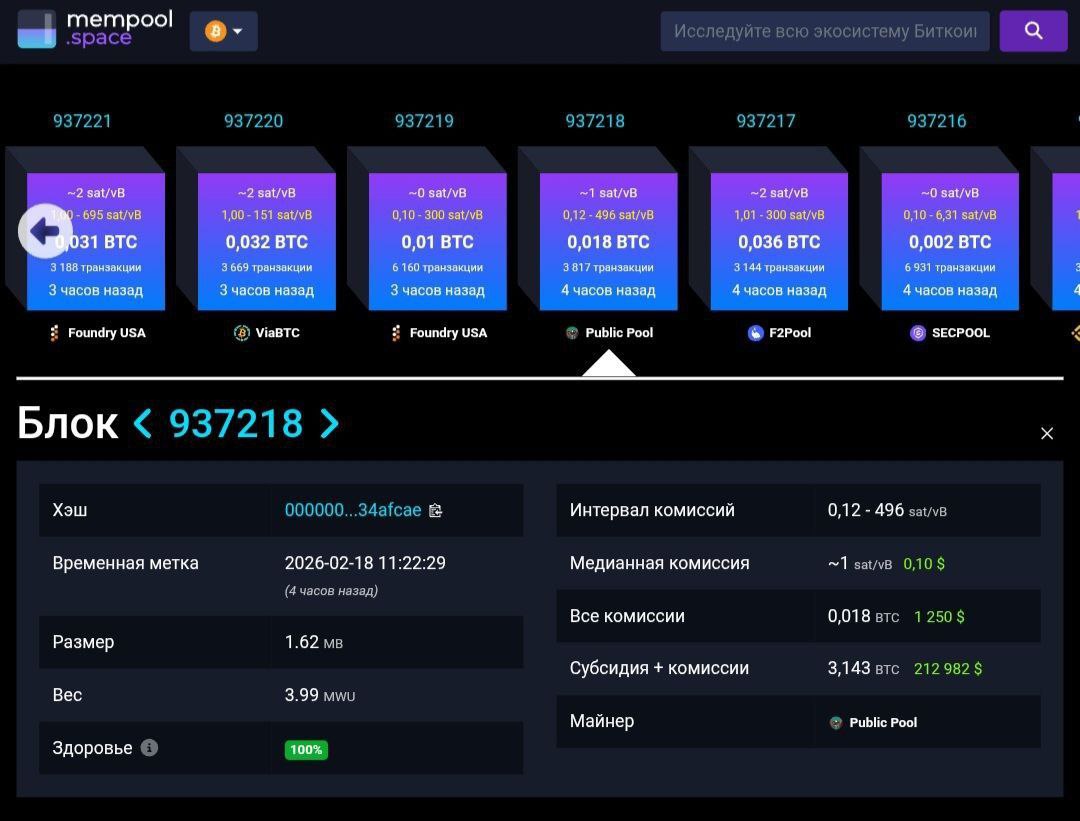Select the 937219 block with 0,01 BTC

coord(437,241)
